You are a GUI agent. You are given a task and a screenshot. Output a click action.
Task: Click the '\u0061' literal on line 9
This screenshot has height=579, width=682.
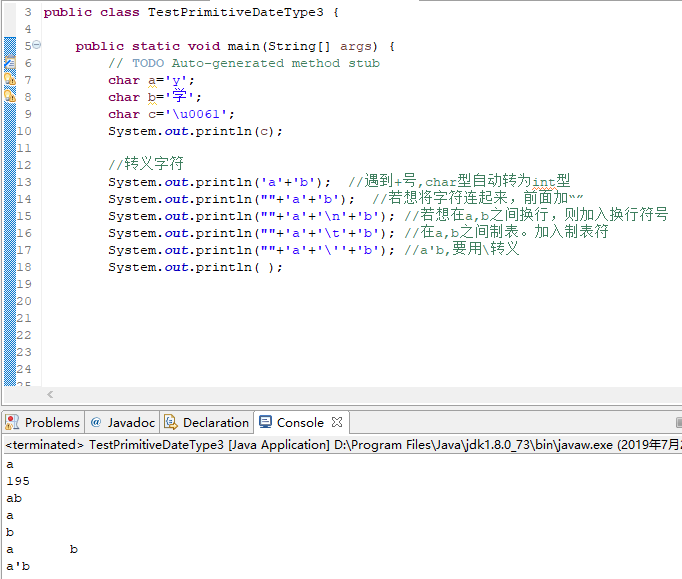[x=196, y=114]
